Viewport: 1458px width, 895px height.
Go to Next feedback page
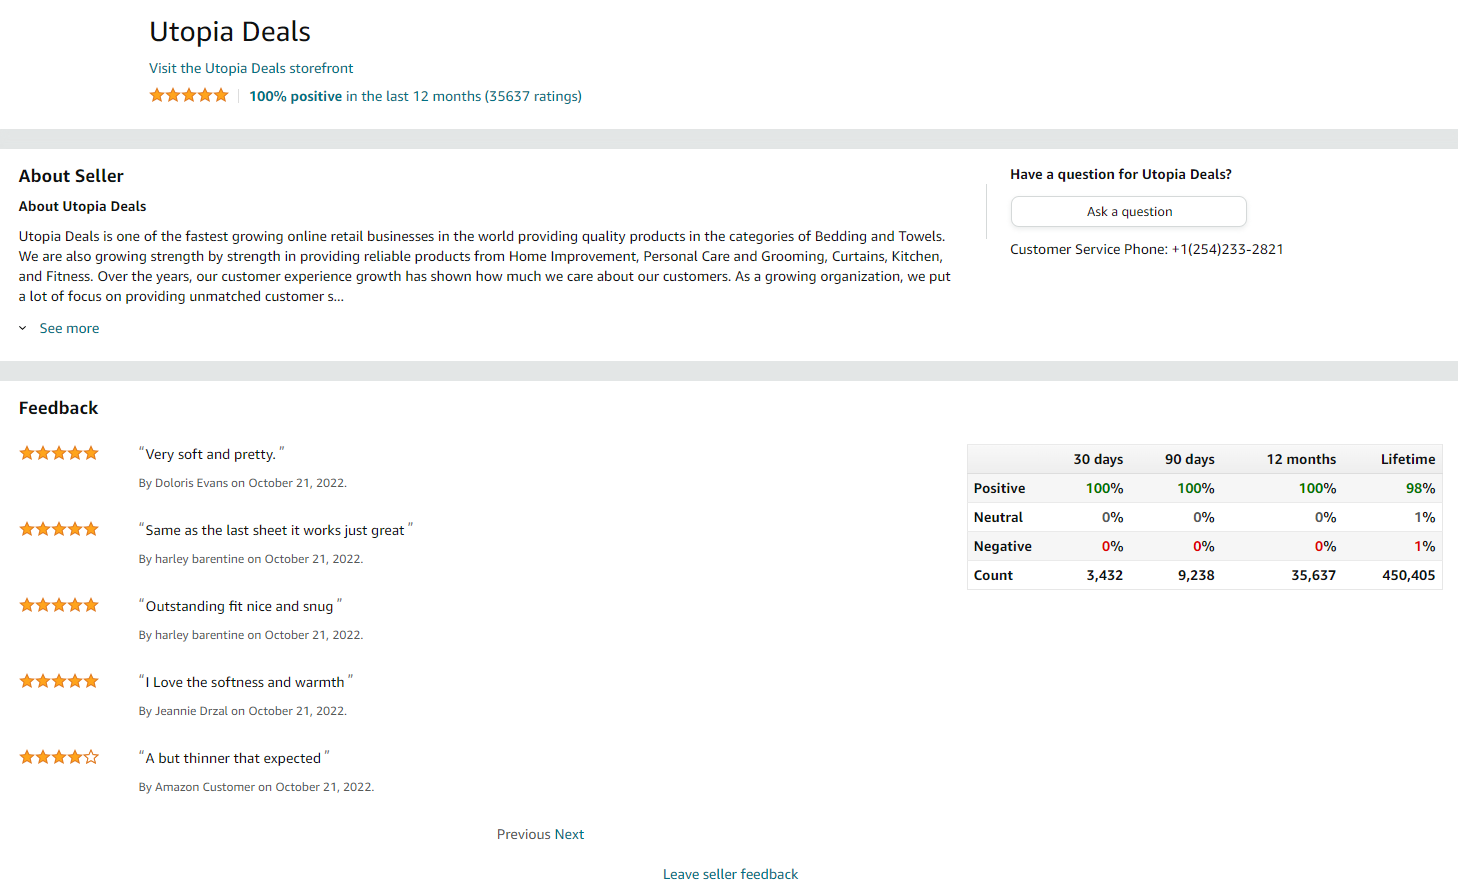tap(569, 834)
